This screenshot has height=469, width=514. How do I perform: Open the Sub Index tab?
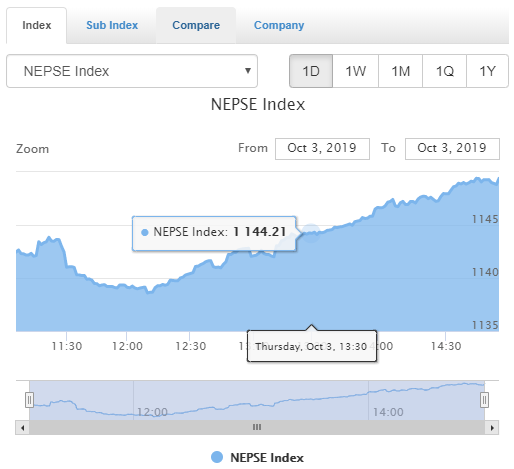112,25
